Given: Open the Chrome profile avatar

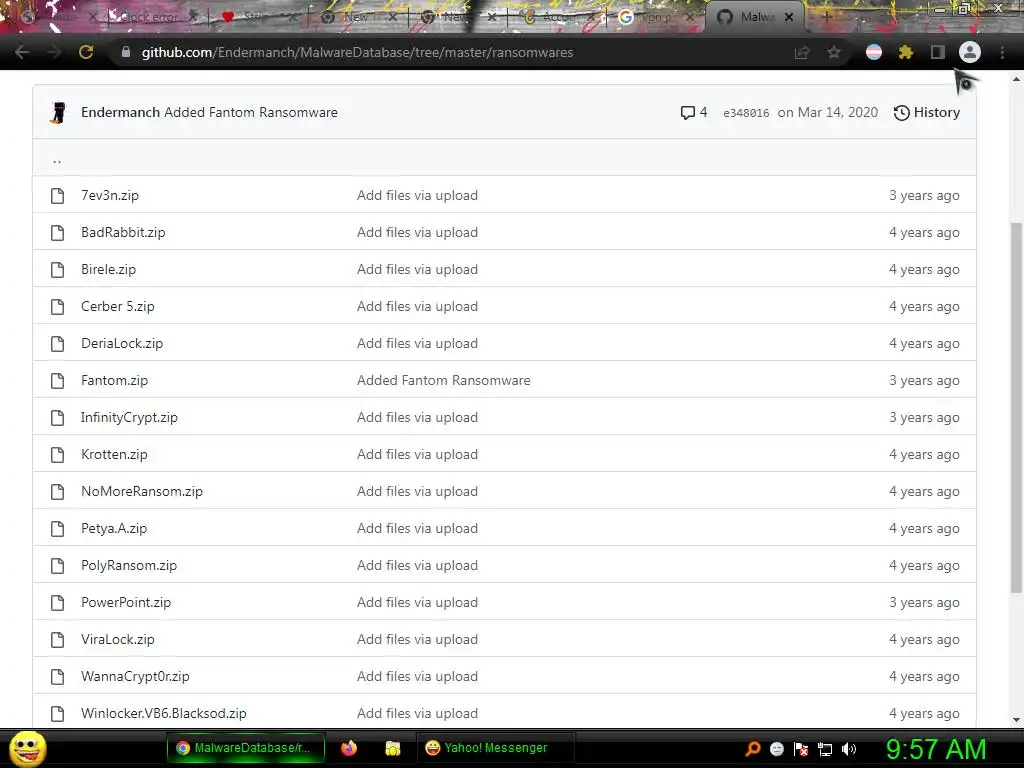Looking at the screenshot, I should tap(970, 52).
